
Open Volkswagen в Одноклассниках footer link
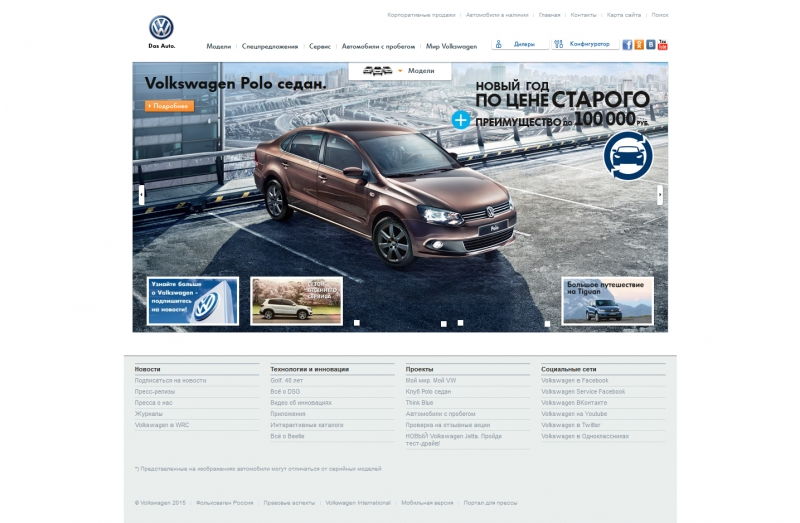pyautogui.click(x=585, y=437)
